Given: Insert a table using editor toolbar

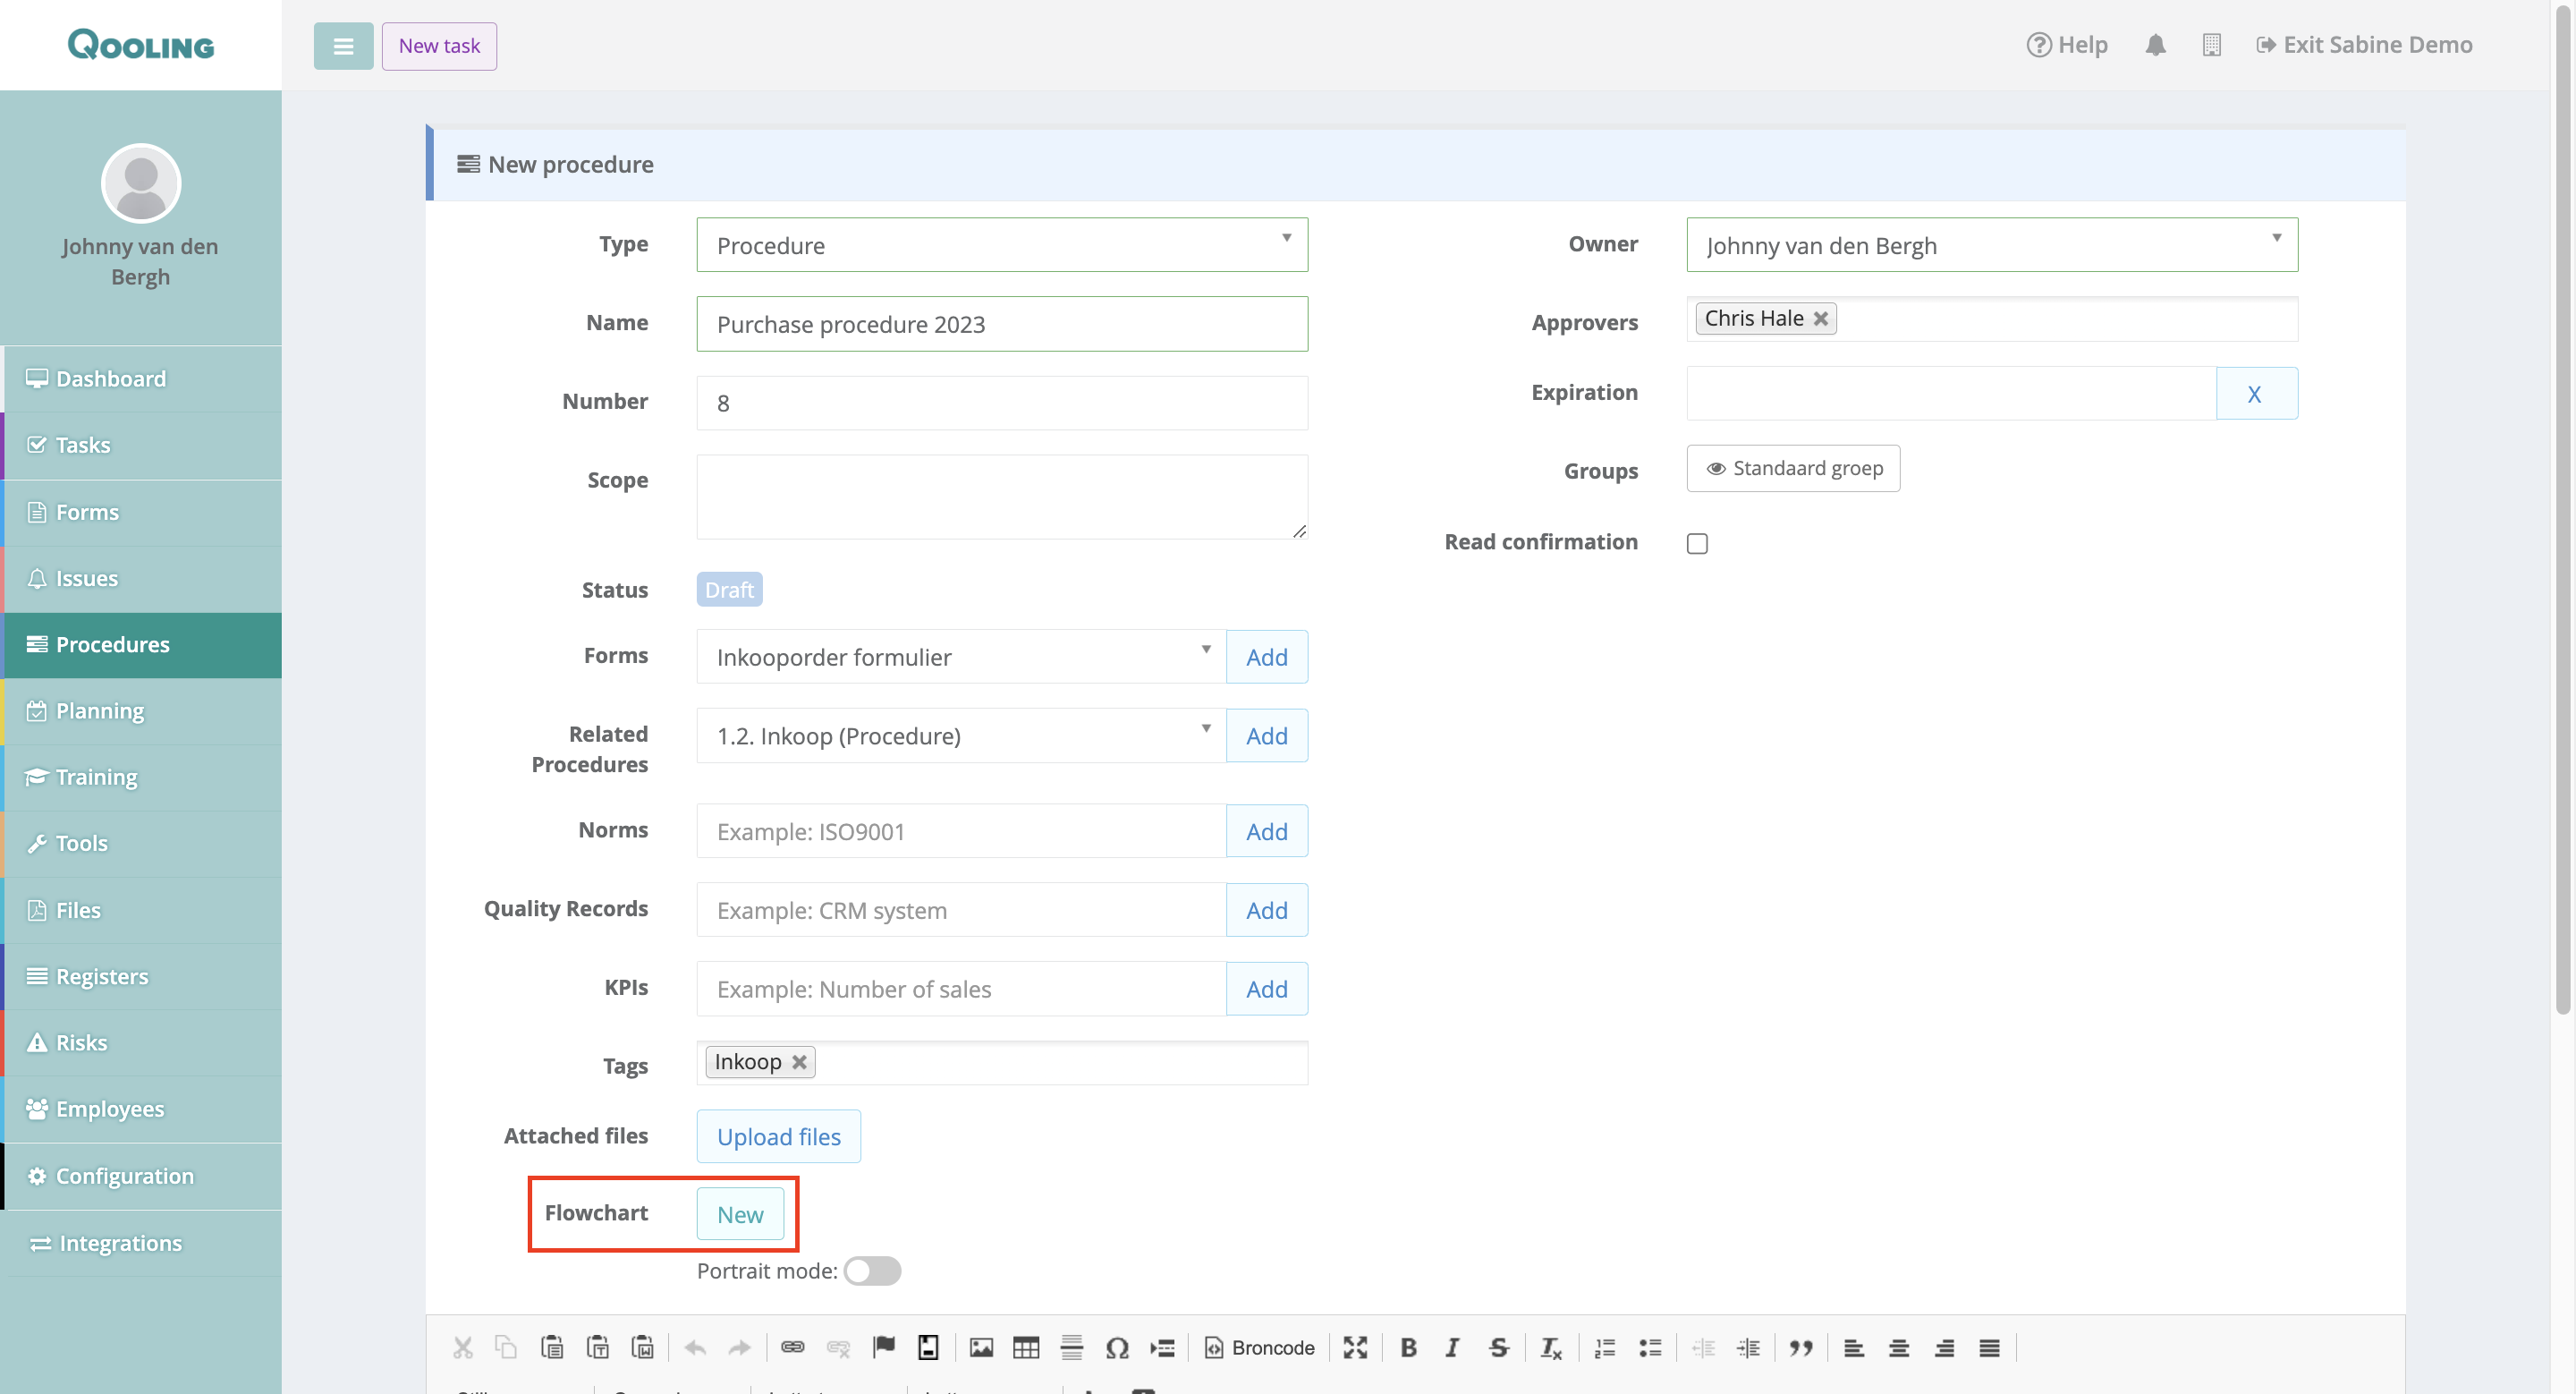Looking at the screenshot, I should click(x=1026, y=1348).
